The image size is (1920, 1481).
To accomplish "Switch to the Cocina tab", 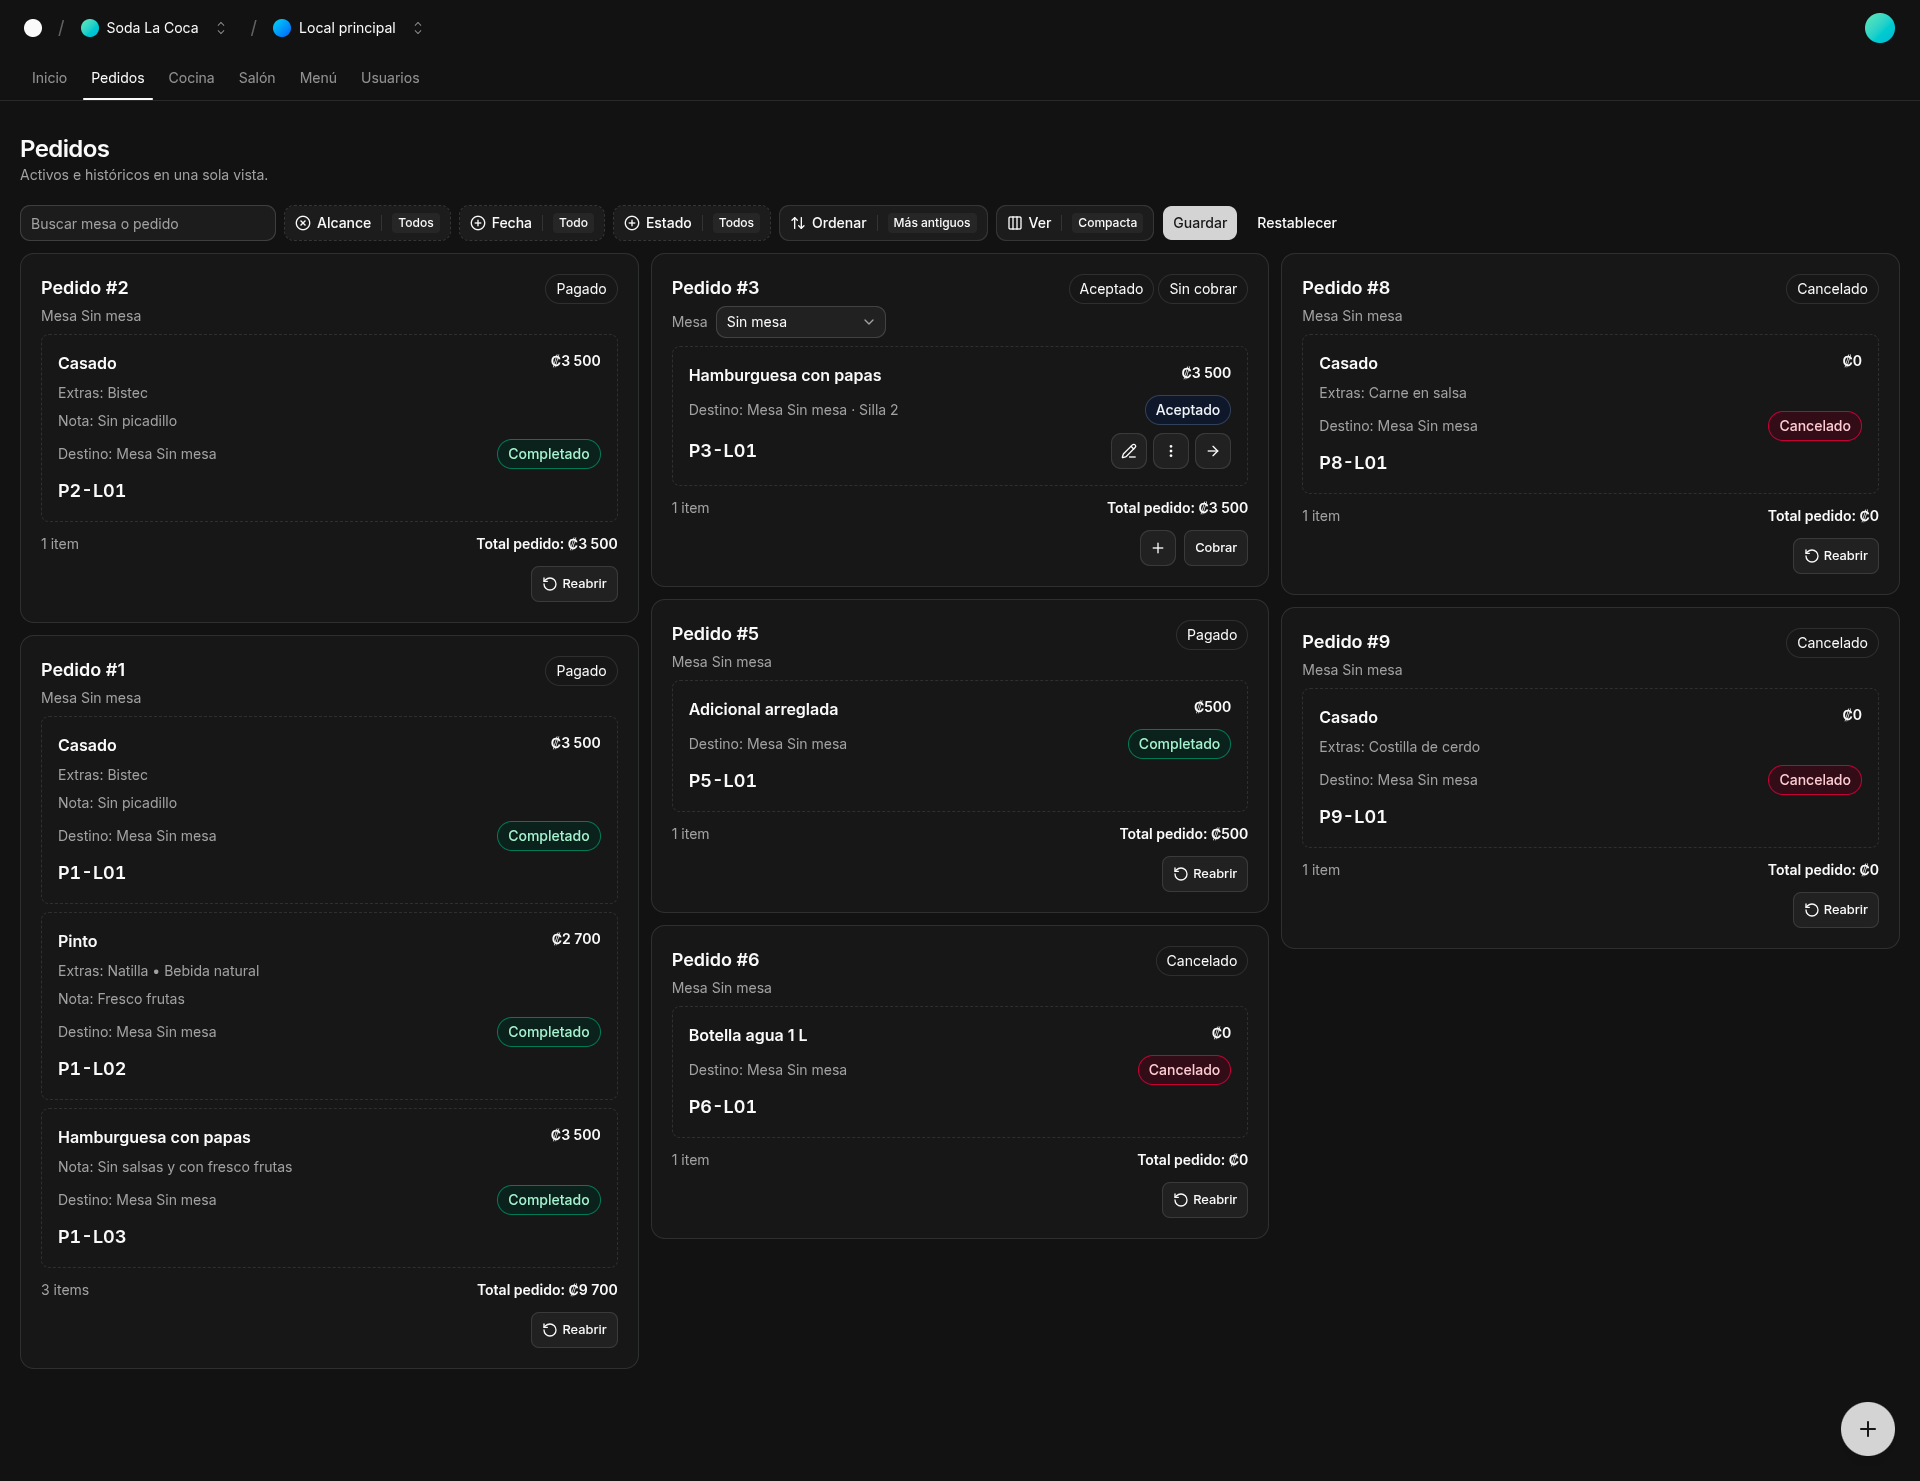I will point(191,78).
